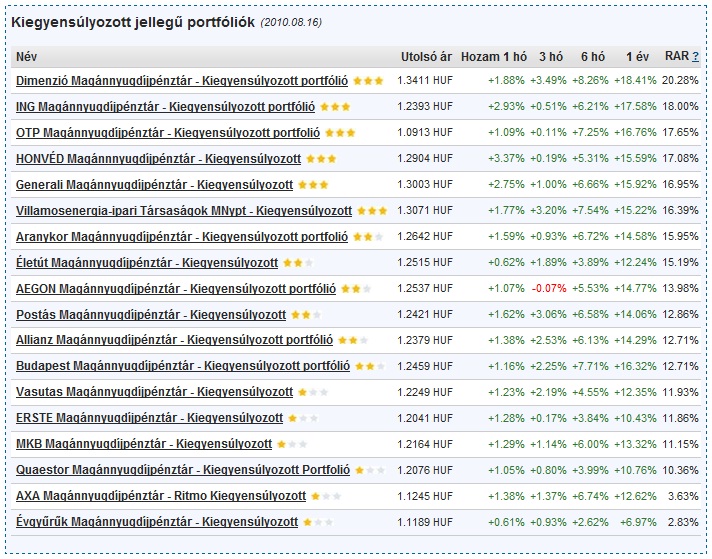
Task: Select the +3.20% three-month return for Villamosenergia-ipari
Action: tap(549, 211)
